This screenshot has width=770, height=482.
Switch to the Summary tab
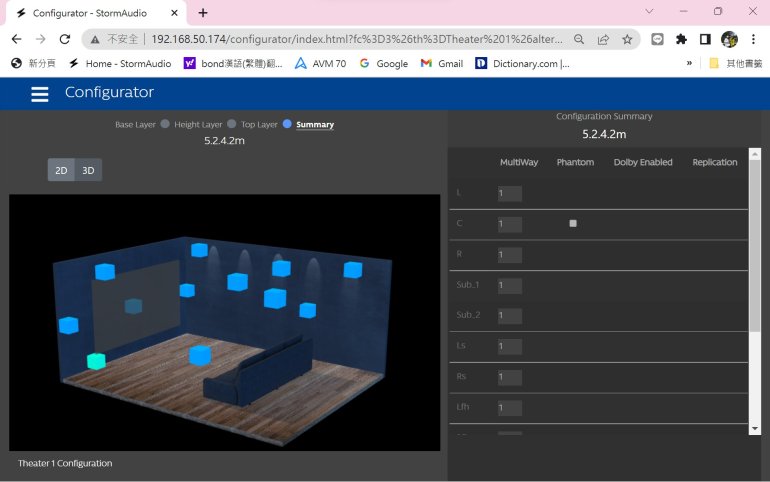tap(314, 125)
